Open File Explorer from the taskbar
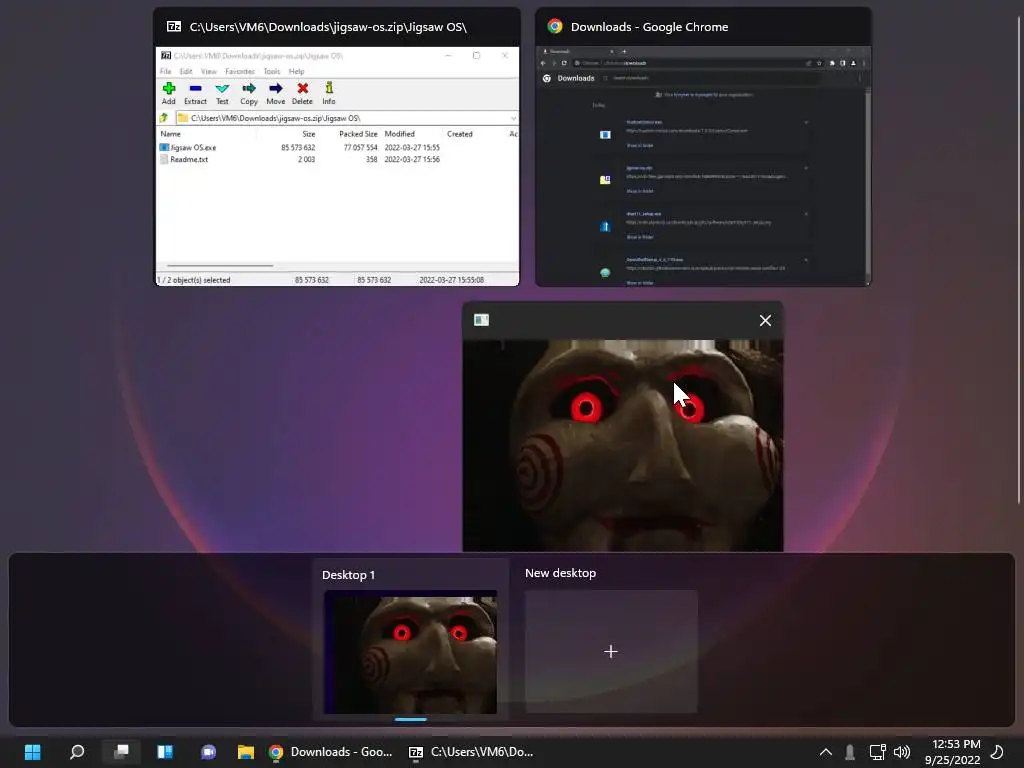The height and width of the screenshot is (768, 1024). (246, 752)
